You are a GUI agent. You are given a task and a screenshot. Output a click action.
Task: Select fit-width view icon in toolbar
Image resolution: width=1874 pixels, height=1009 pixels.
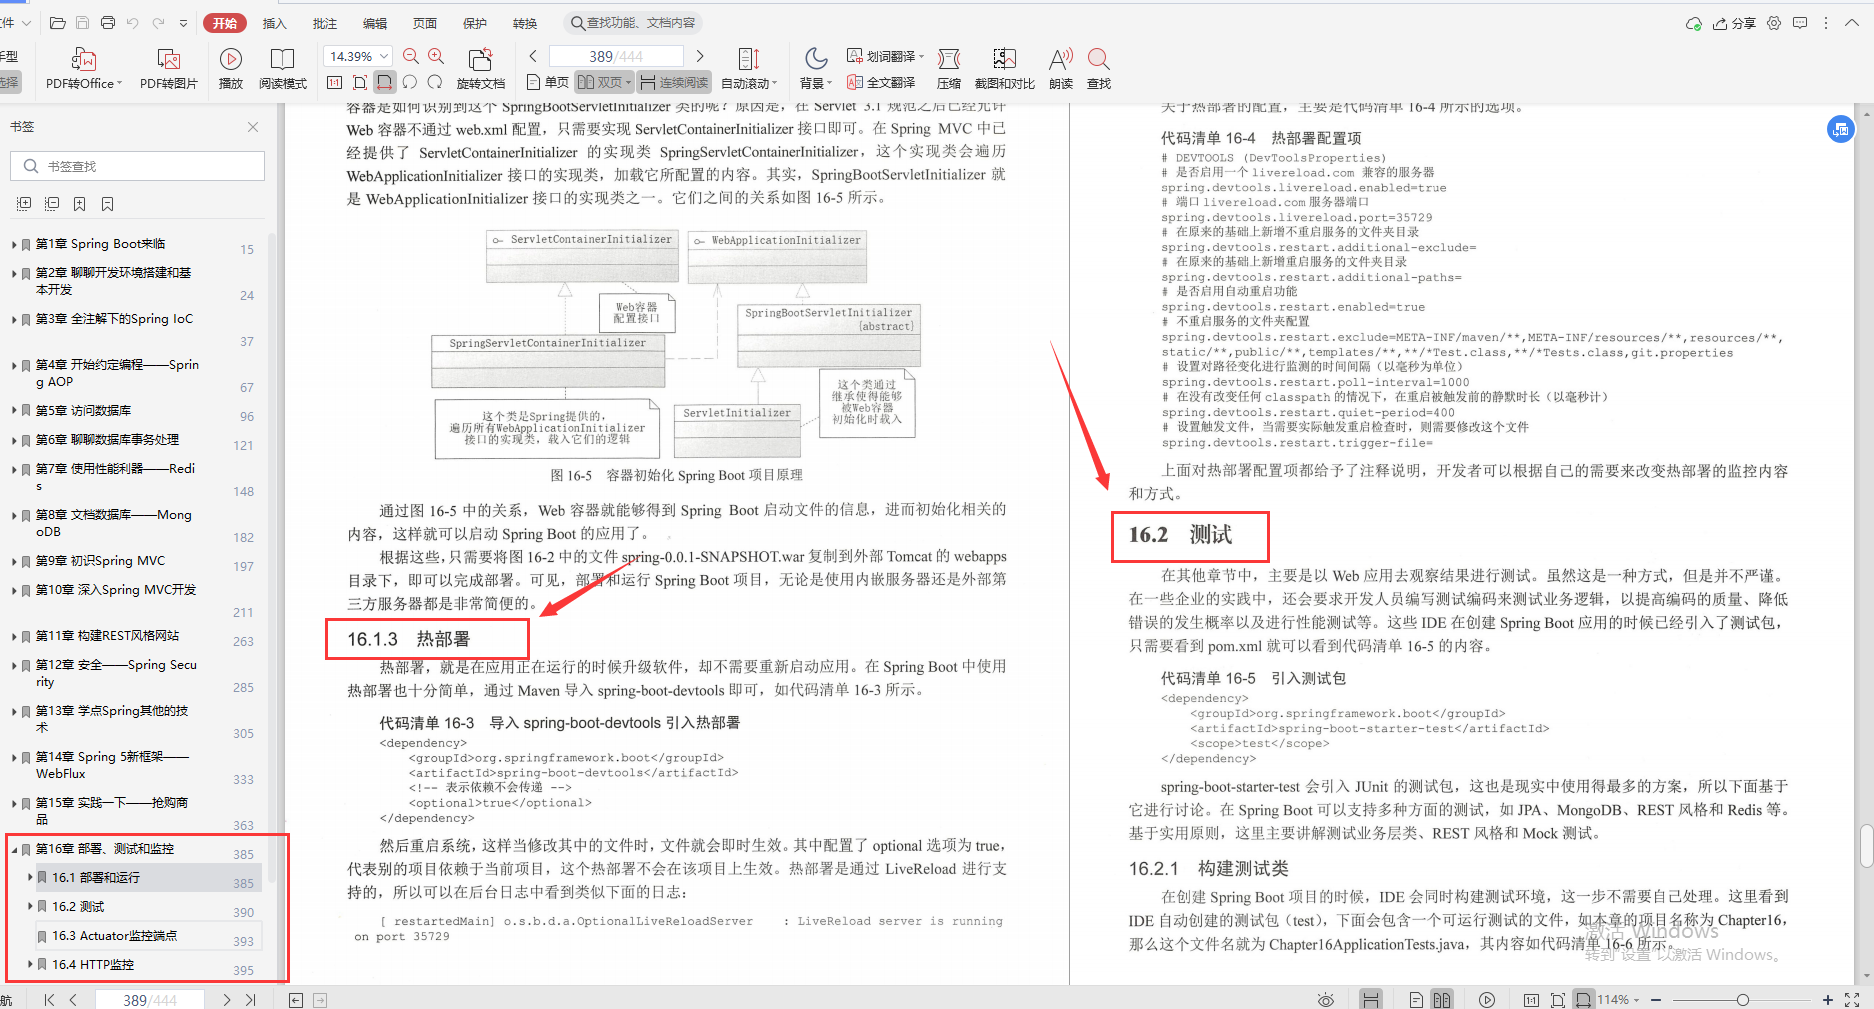[x=384, y=82]
